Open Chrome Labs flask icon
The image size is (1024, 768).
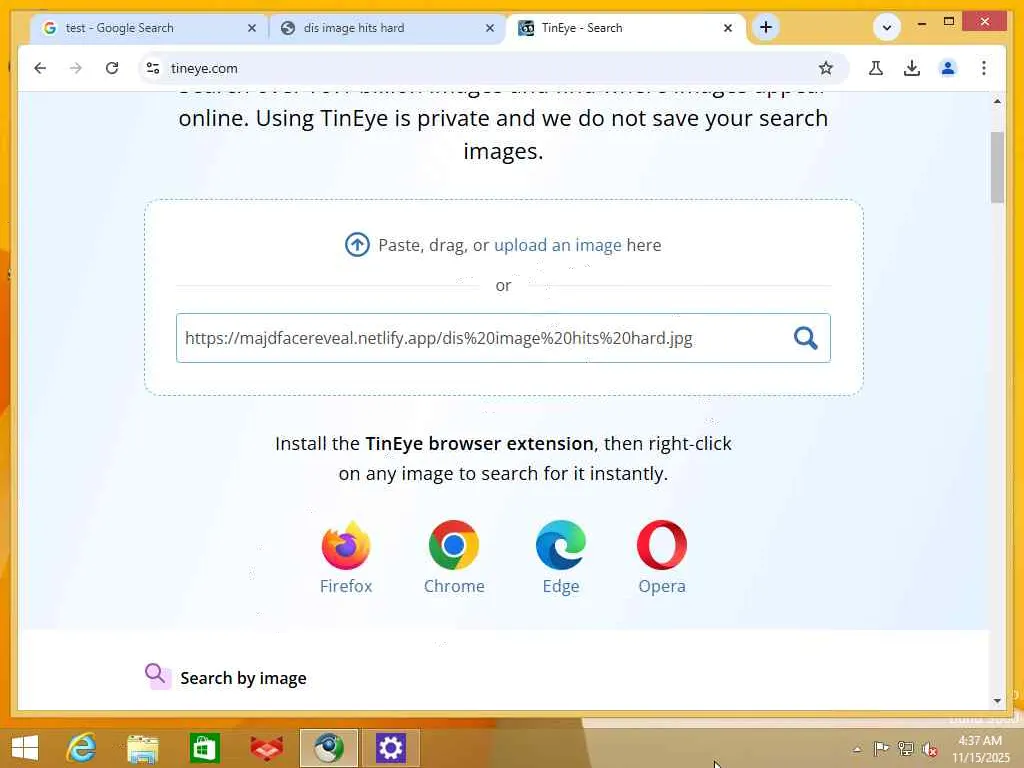coord(876,68)
